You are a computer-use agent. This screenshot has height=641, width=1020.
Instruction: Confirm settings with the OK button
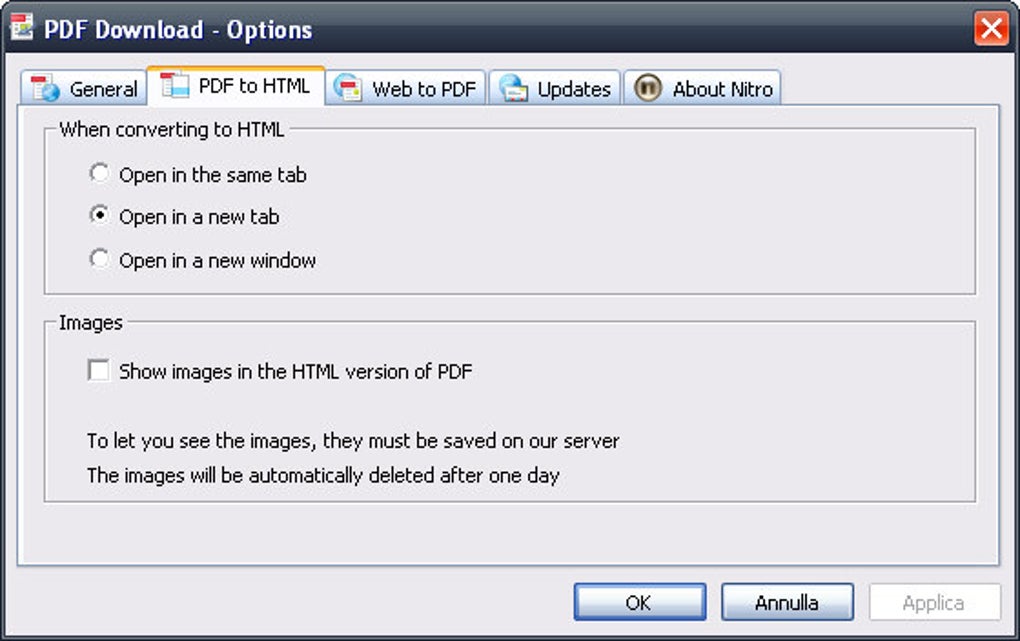(x=639, y=602)
